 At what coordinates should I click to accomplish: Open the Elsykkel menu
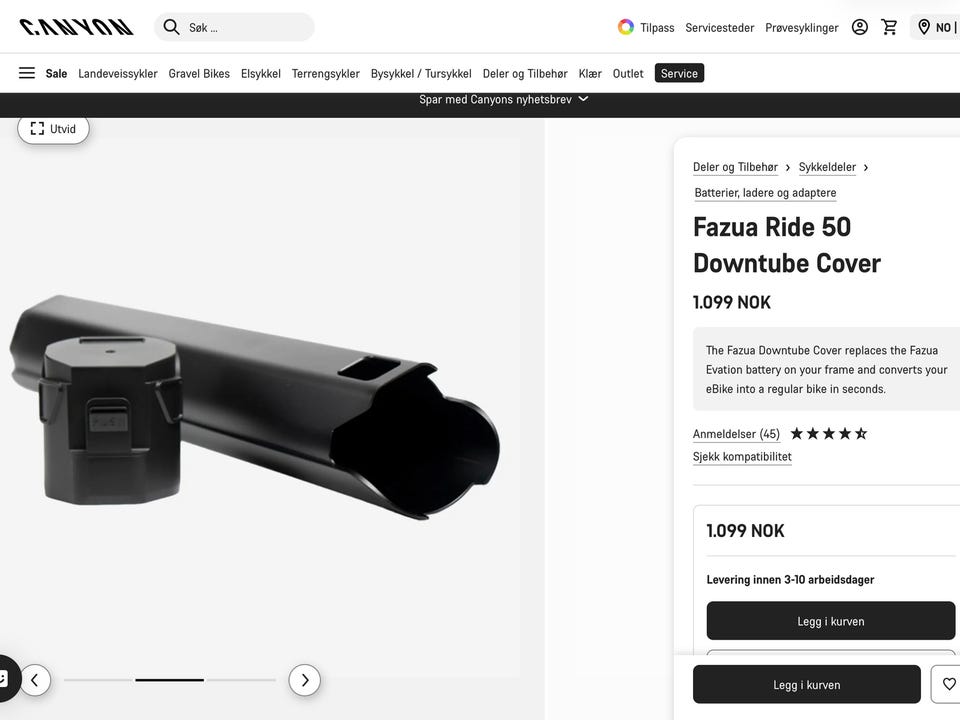(260, 73)
